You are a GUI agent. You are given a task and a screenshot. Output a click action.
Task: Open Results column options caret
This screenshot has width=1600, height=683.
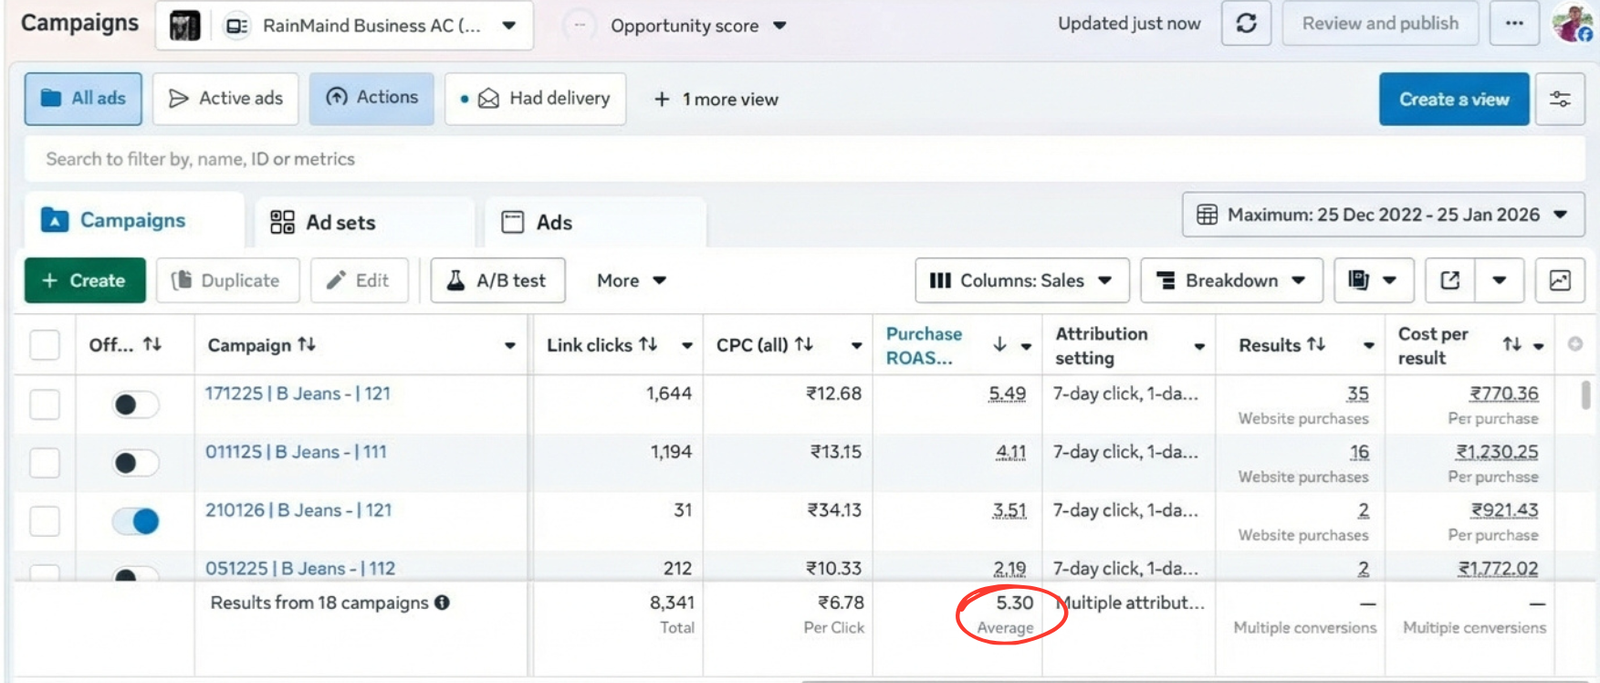click(1369, 346)
